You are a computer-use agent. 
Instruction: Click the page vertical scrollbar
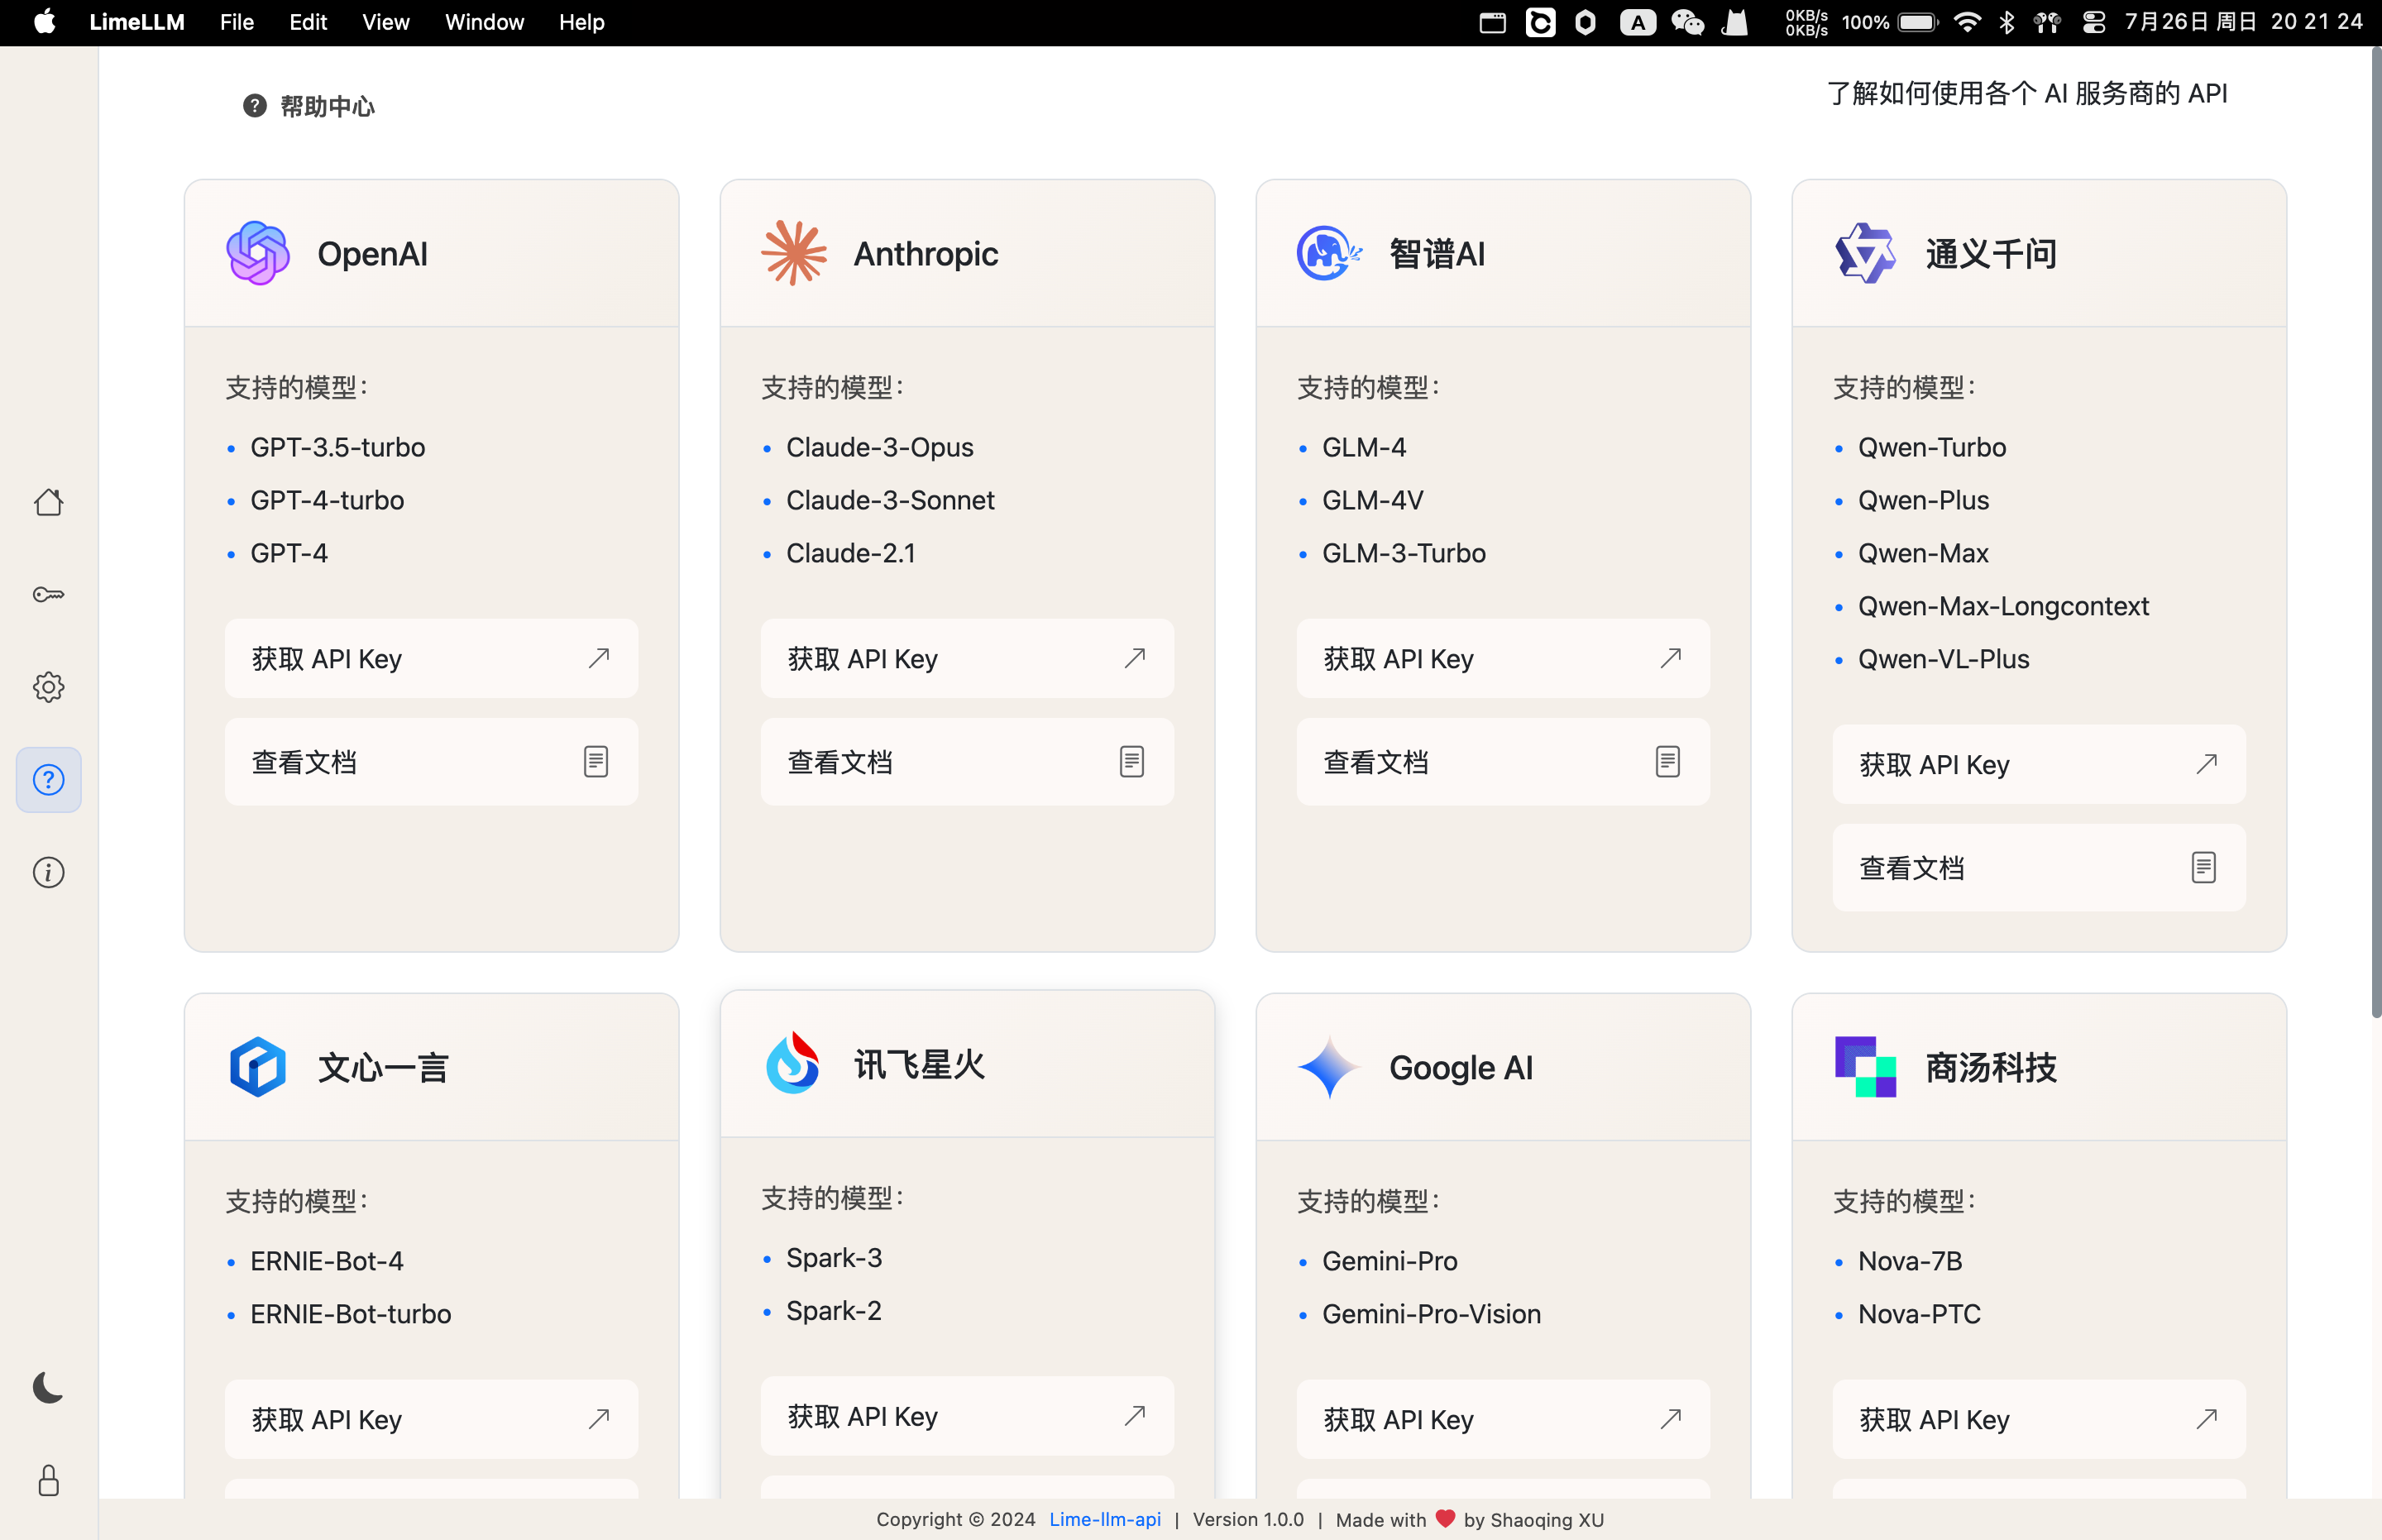[x=2375, y=530]
